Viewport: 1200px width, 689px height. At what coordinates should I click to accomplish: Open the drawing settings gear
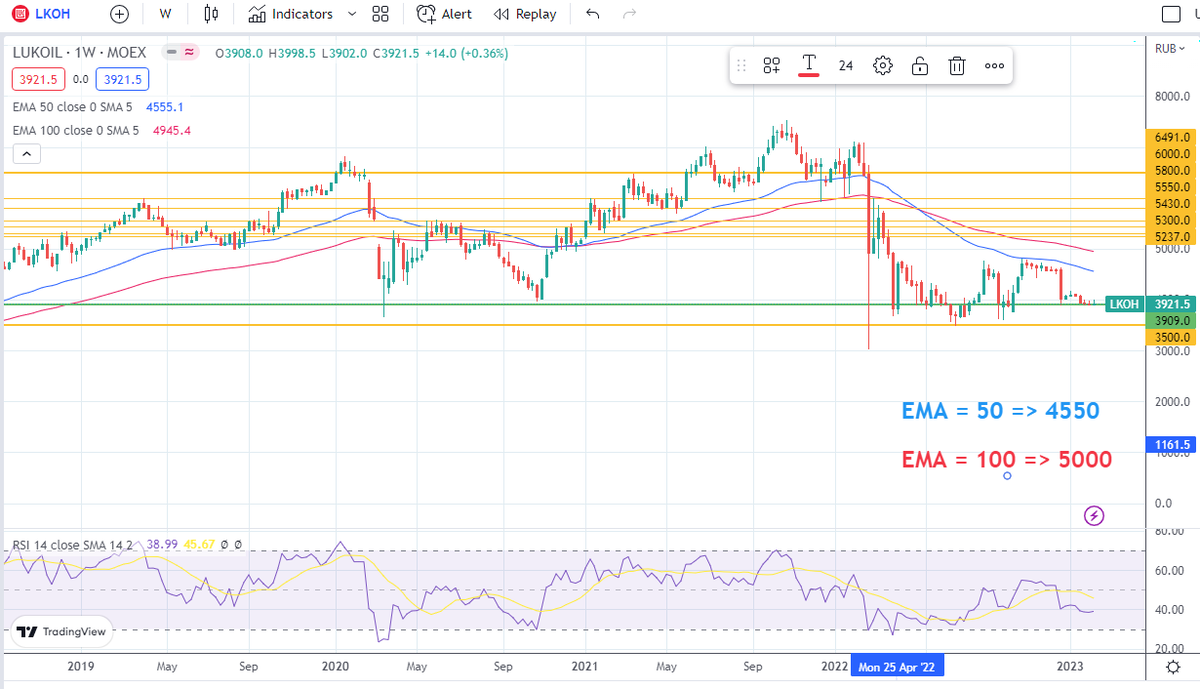(x=882, y=65)
